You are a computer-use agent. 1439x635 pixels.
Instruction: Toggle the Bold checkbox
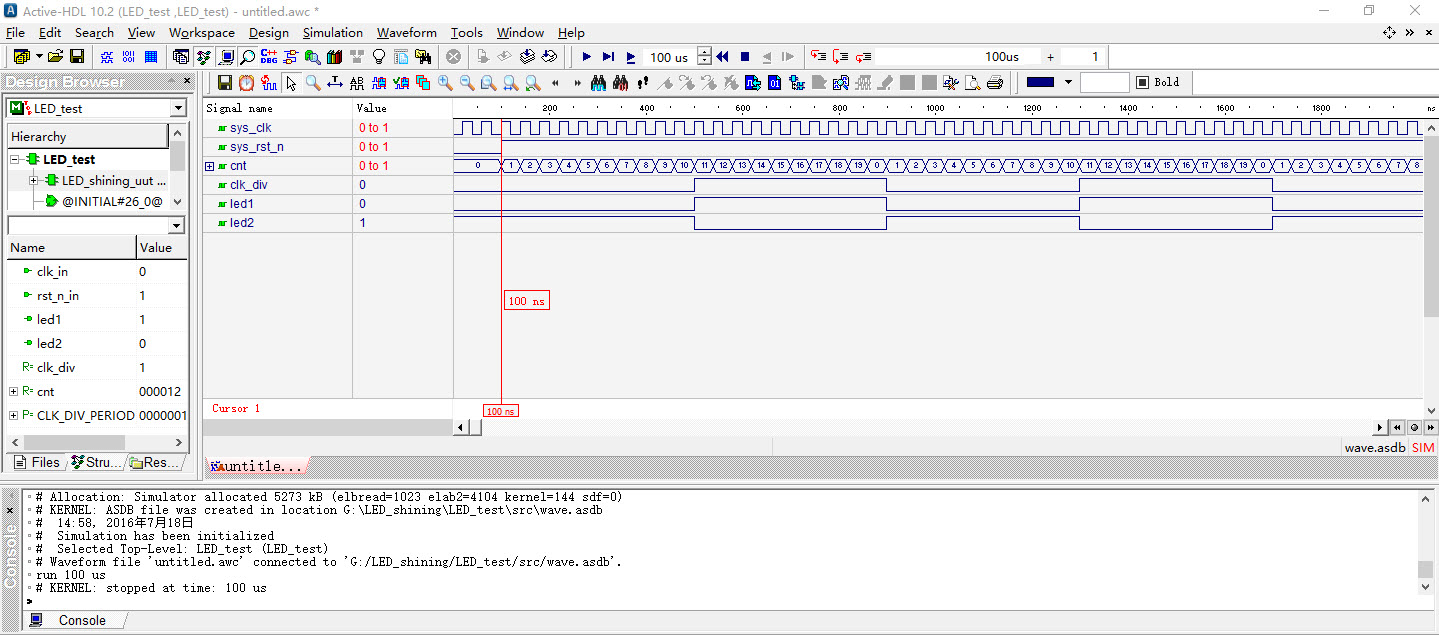click(1142, 82)
